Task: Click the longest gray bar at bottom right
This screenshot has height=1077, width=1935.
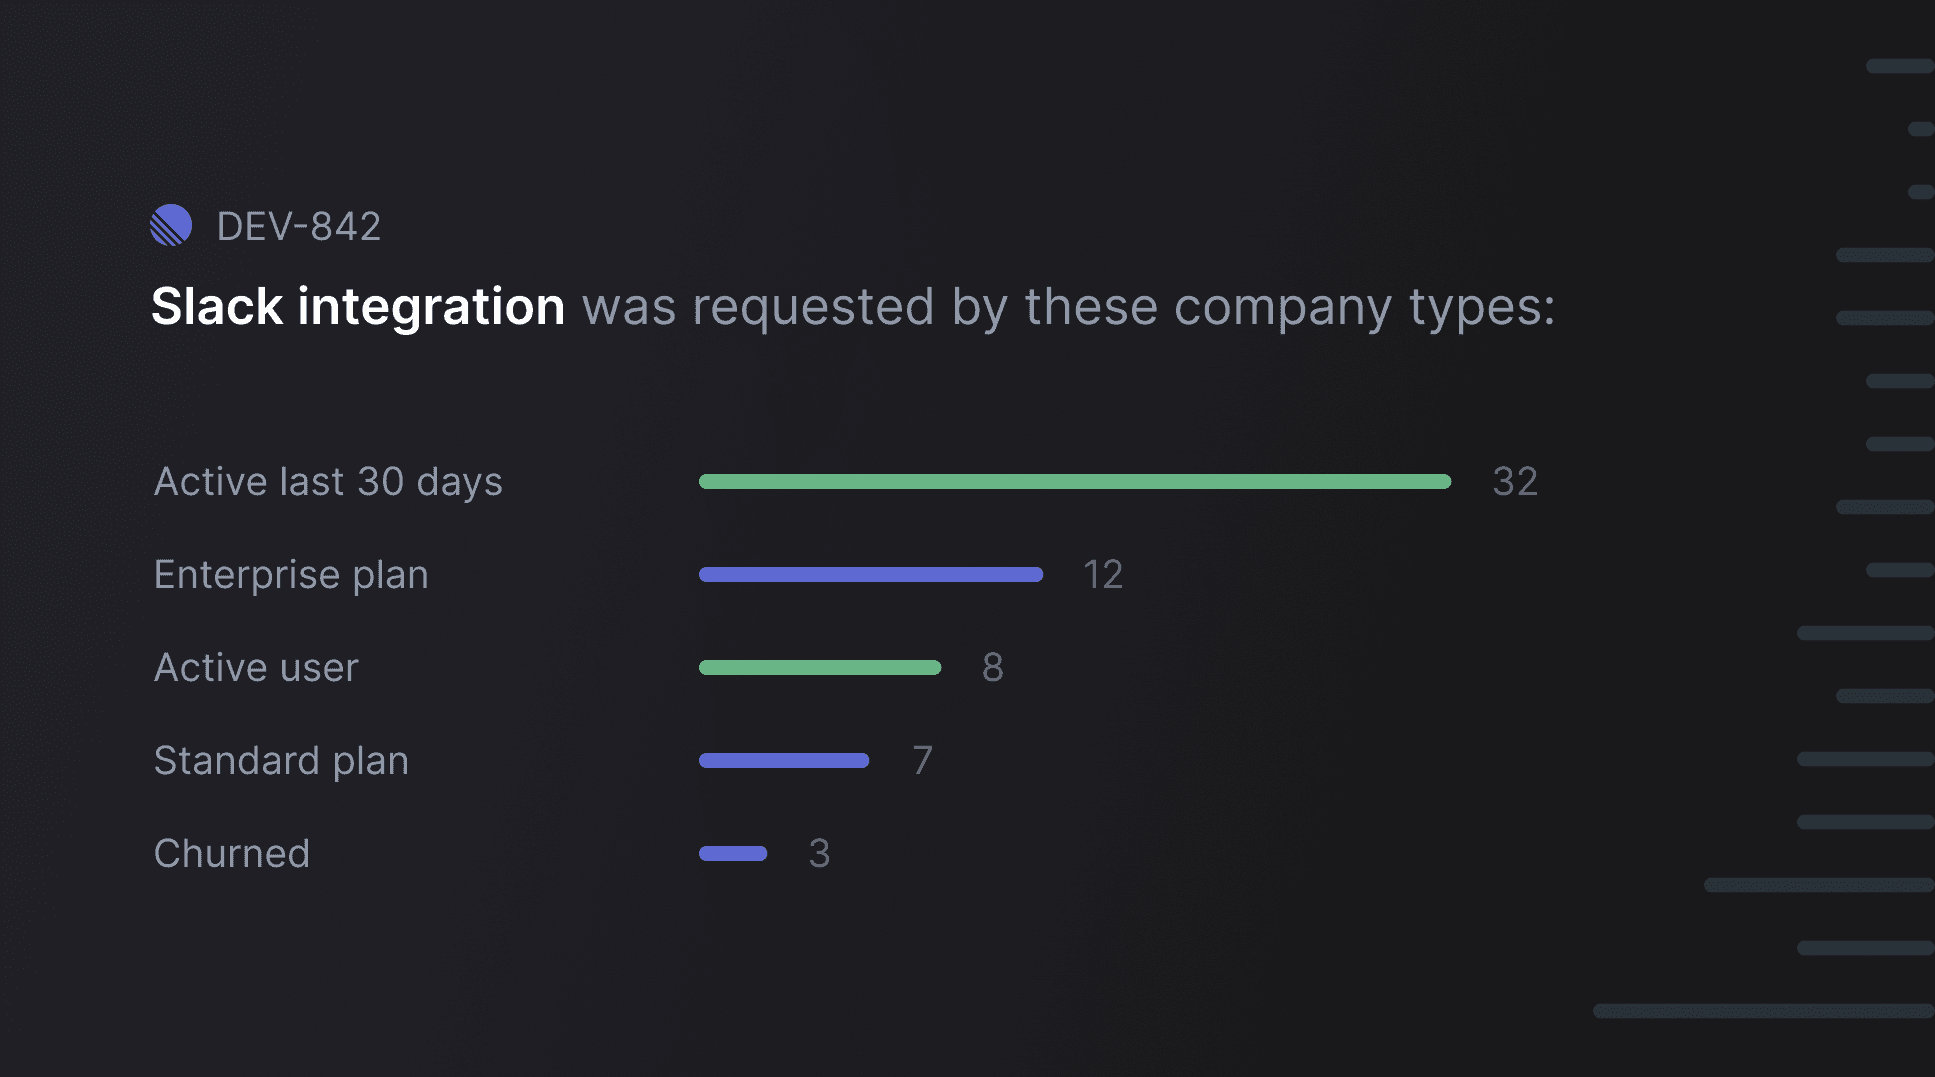Action: pos(1762,1011)
